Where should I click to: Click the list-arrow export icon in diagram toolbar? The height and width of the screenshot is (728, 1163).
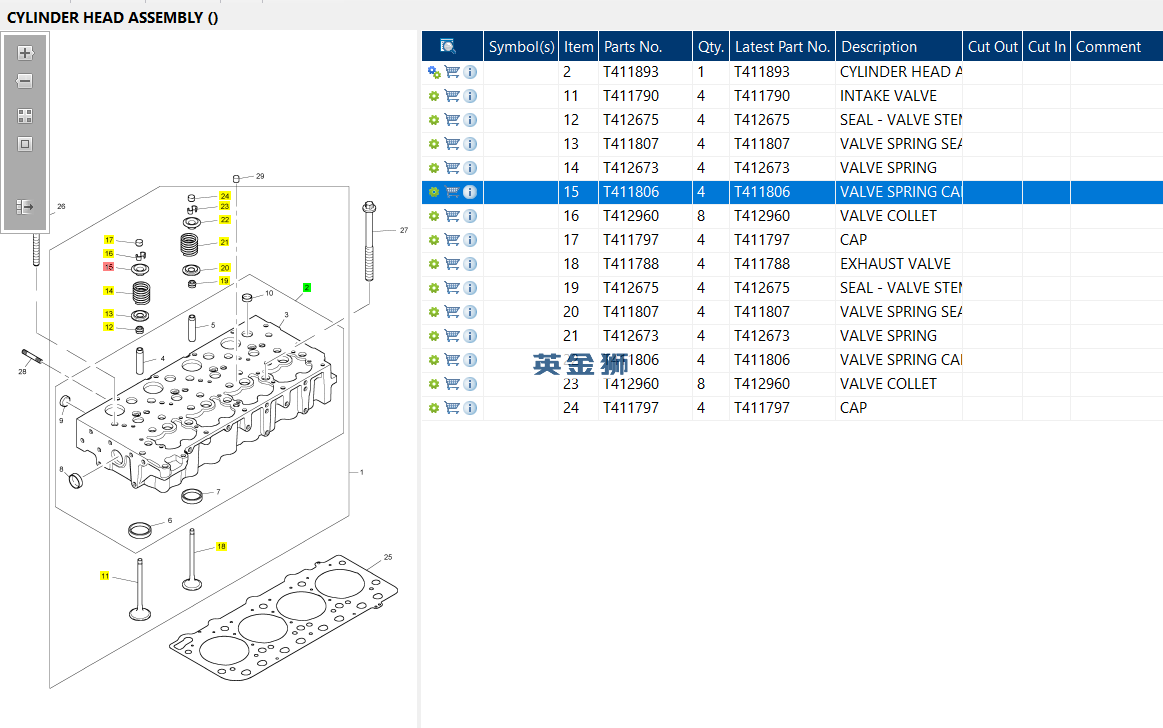(x=25, y=207)
